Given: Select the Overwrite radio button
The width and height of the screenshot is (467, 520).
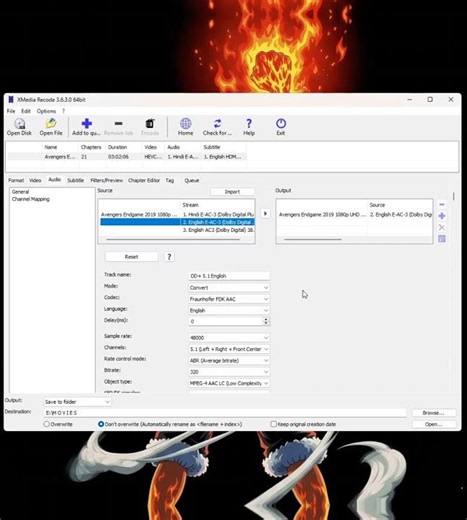Looking at the screenshot, I should [47, 424].
